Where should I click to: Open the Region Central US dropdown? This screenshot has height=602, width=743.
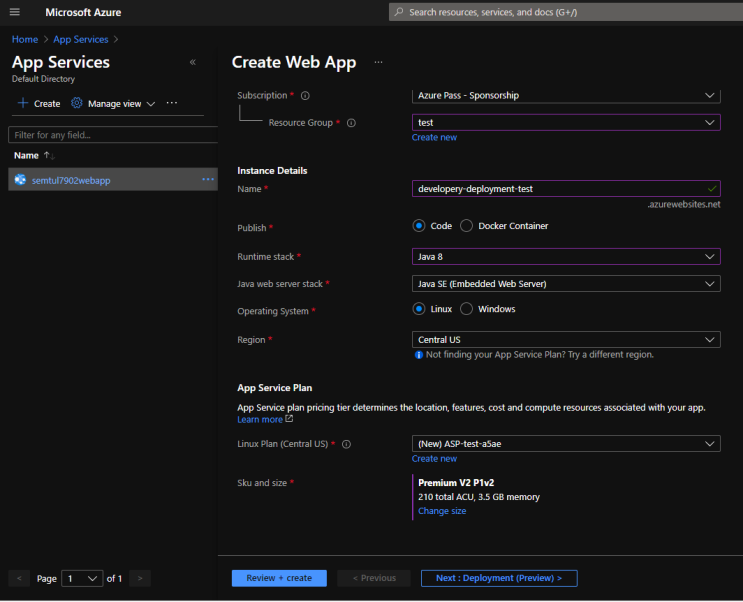(566, 340)
